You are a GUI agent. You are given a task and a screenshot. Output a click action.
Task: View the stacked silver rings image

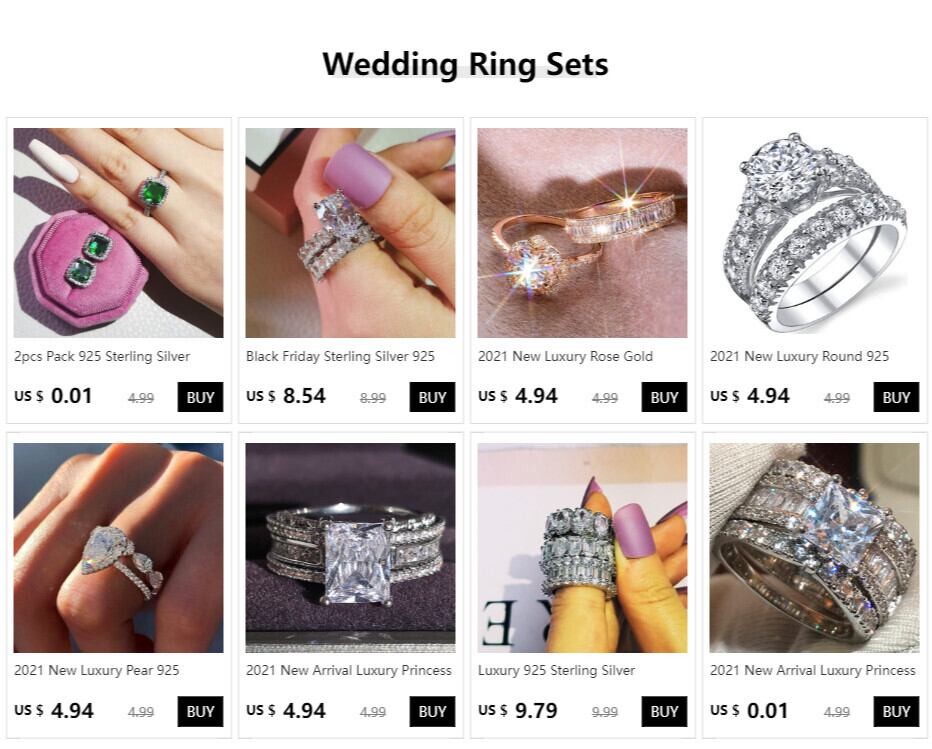[x=582, y=547]
